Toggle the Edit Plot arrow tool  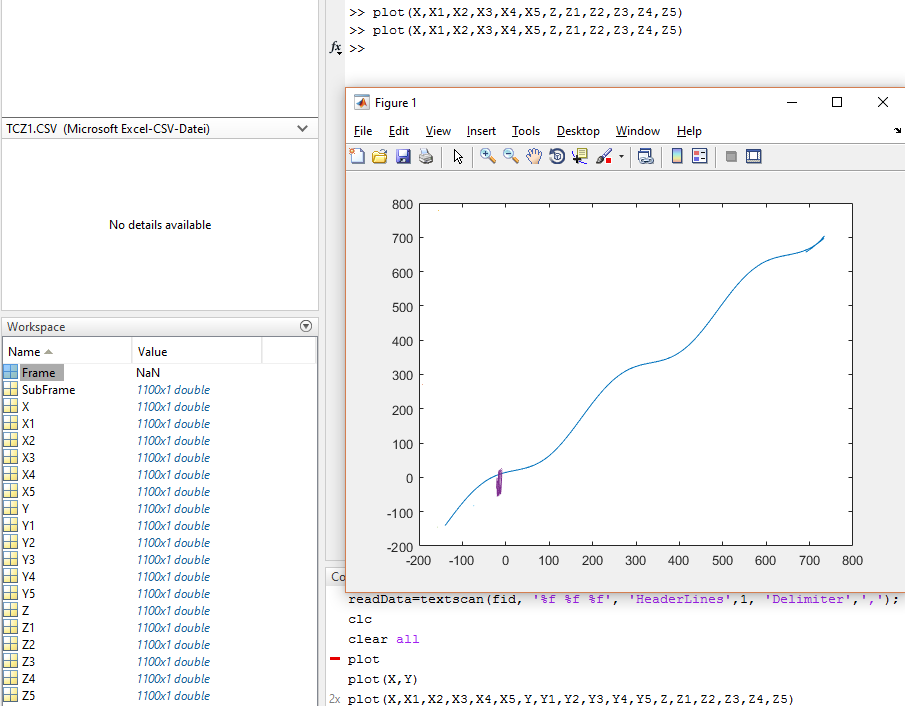(x=458, y=156)
